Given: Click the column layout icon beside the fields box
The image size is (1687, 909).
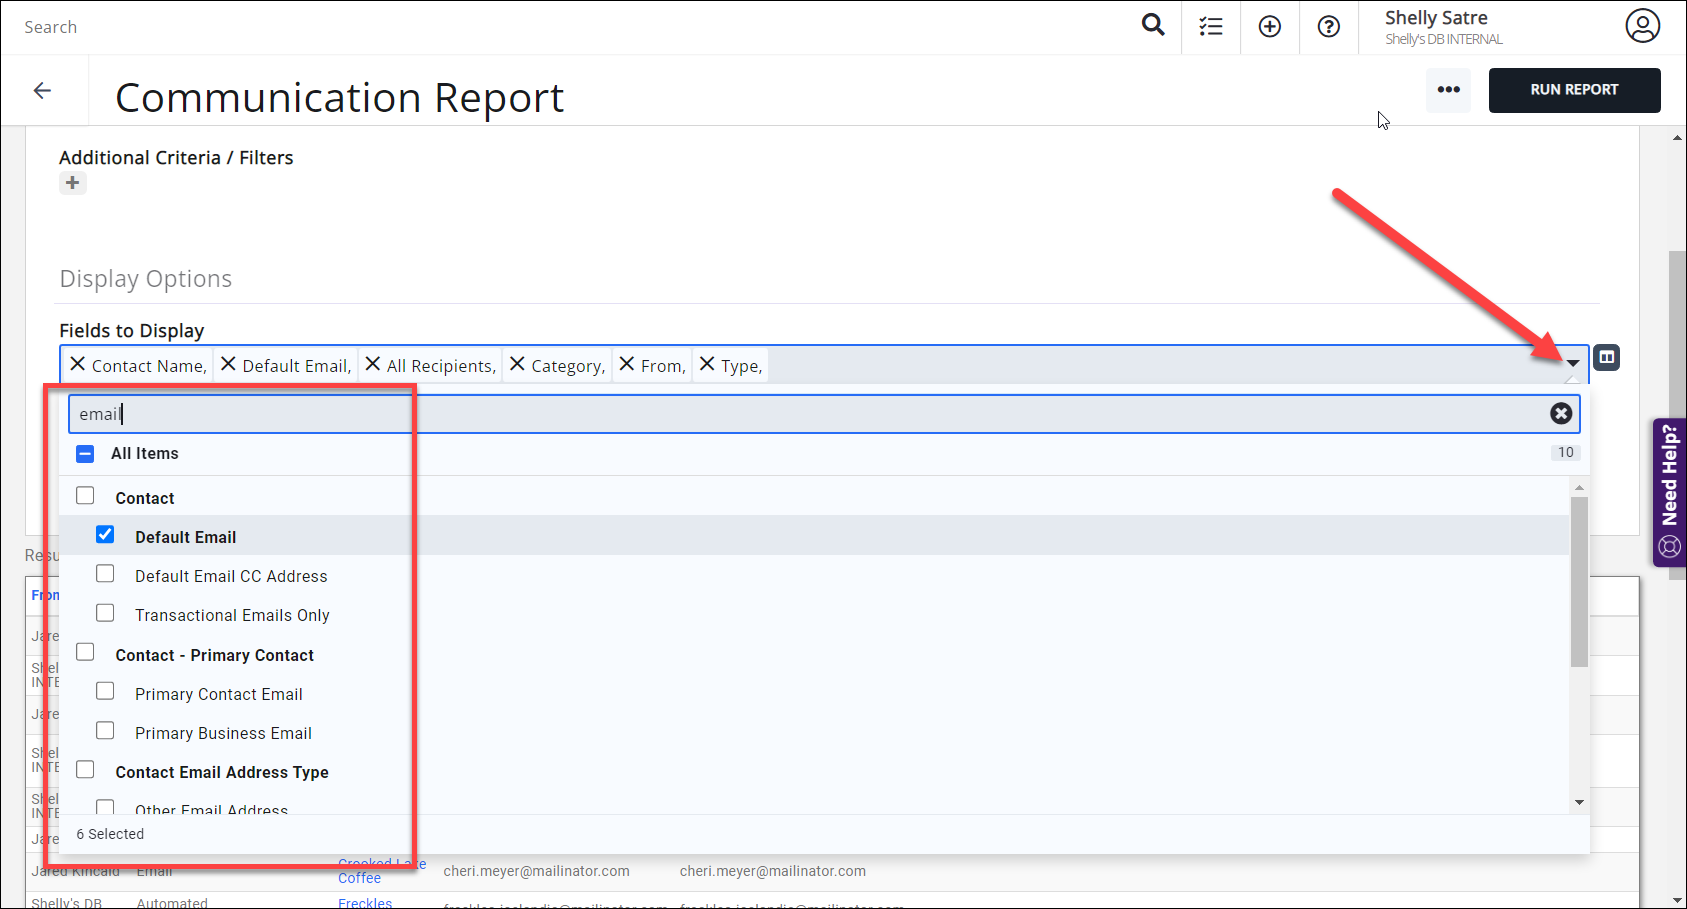Looking at the screenshot, I should (x=1607, y=357).
